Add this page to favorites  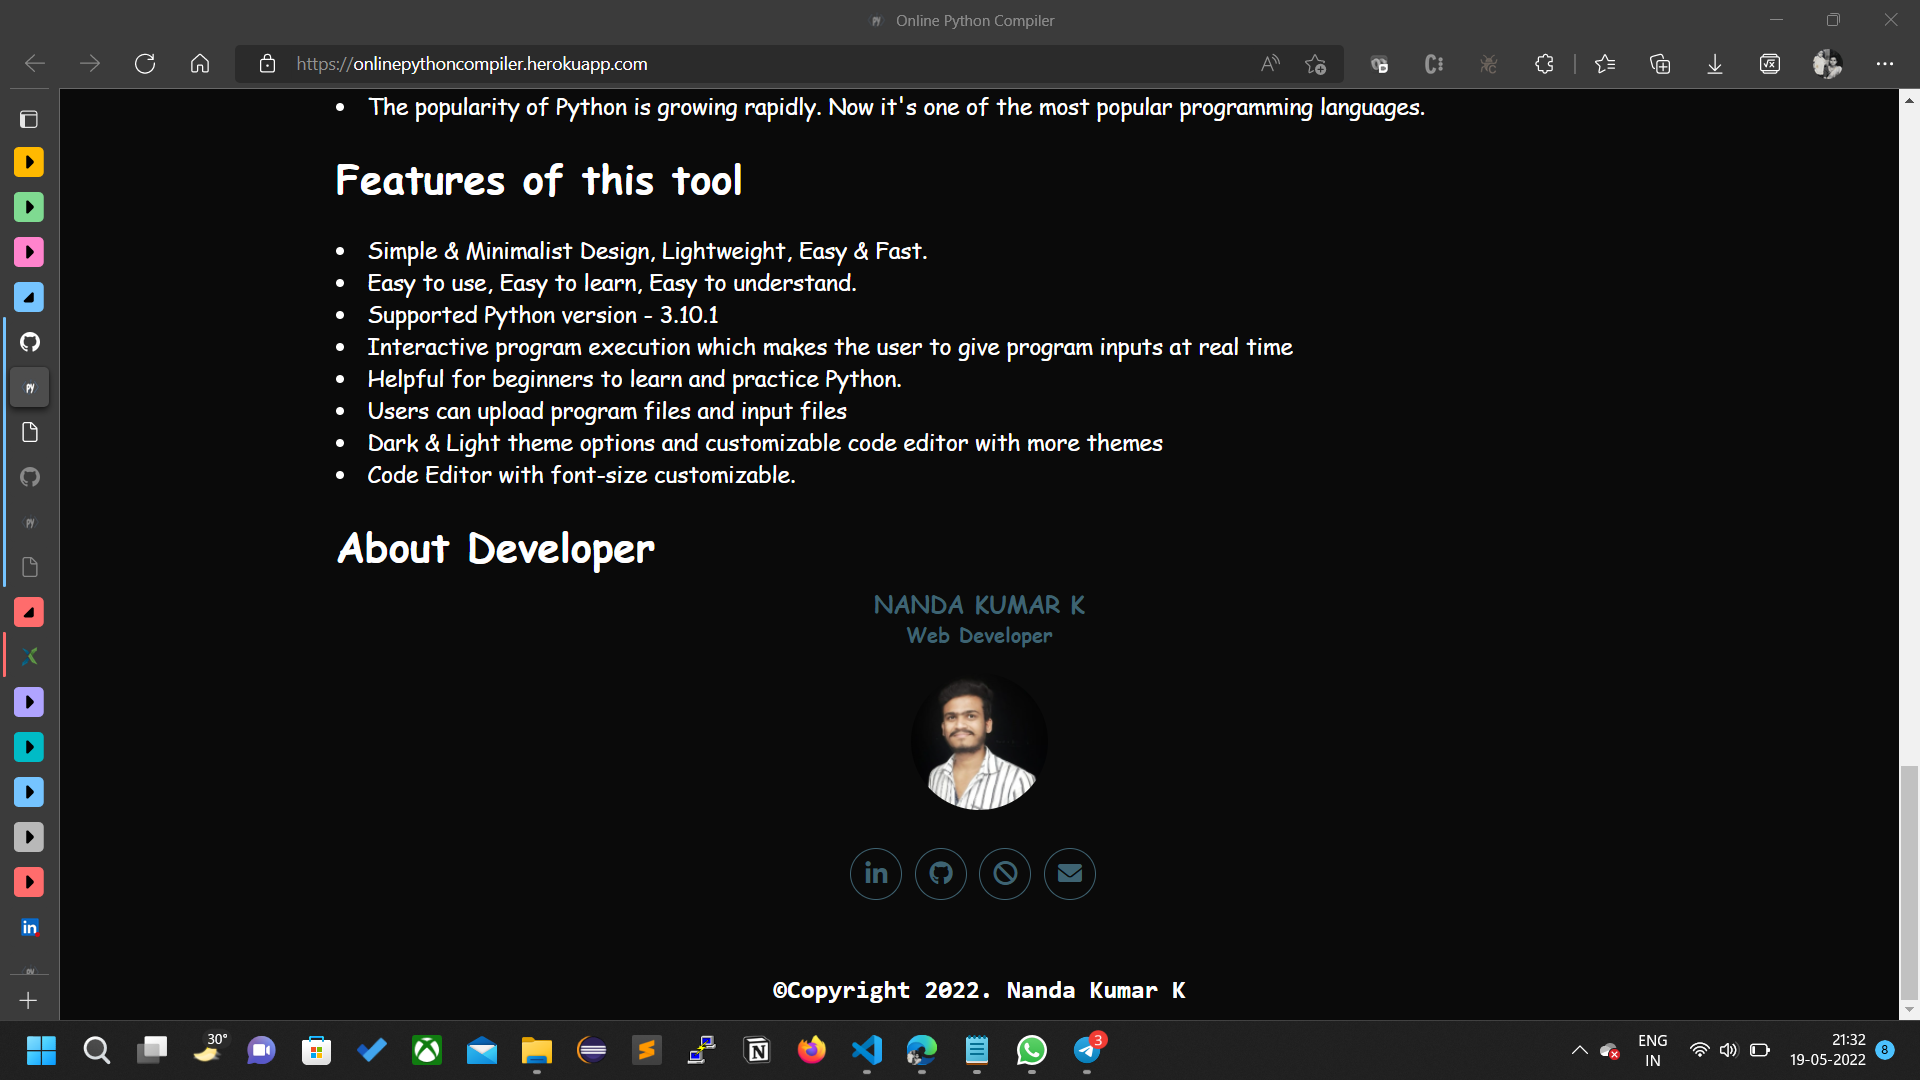1315,63
